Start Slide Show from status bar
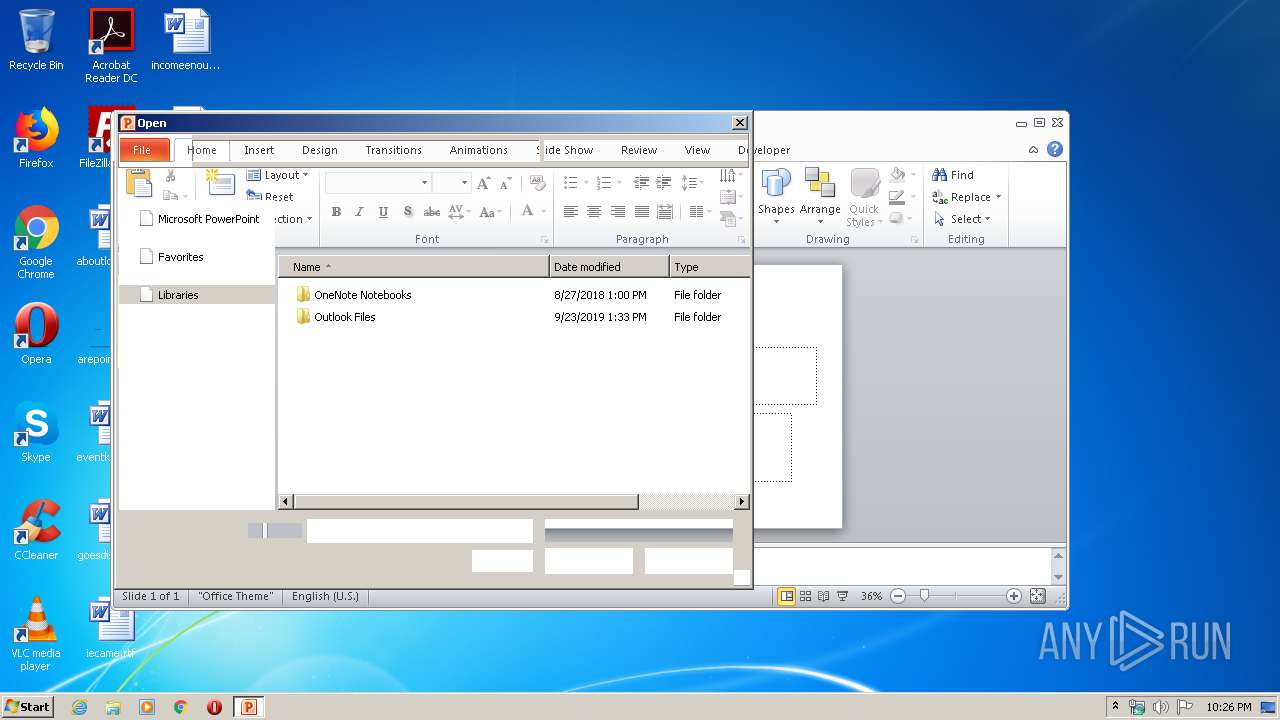This screenshot has width=1280, height=720. tap(843, 596)
